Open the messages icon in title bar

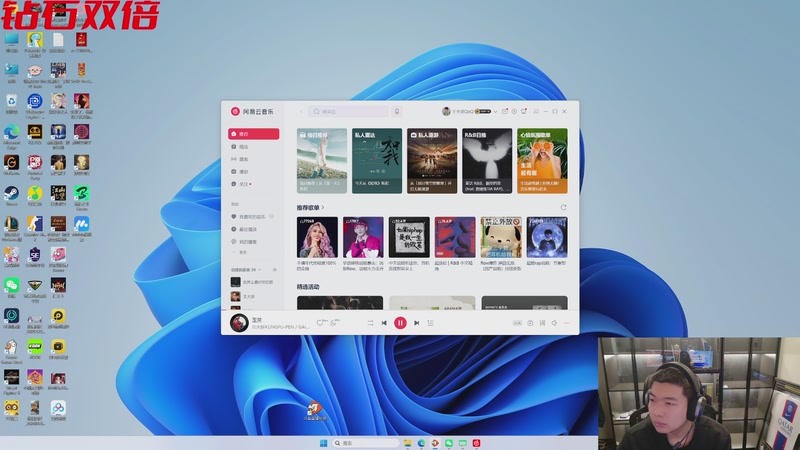point(505,111)
